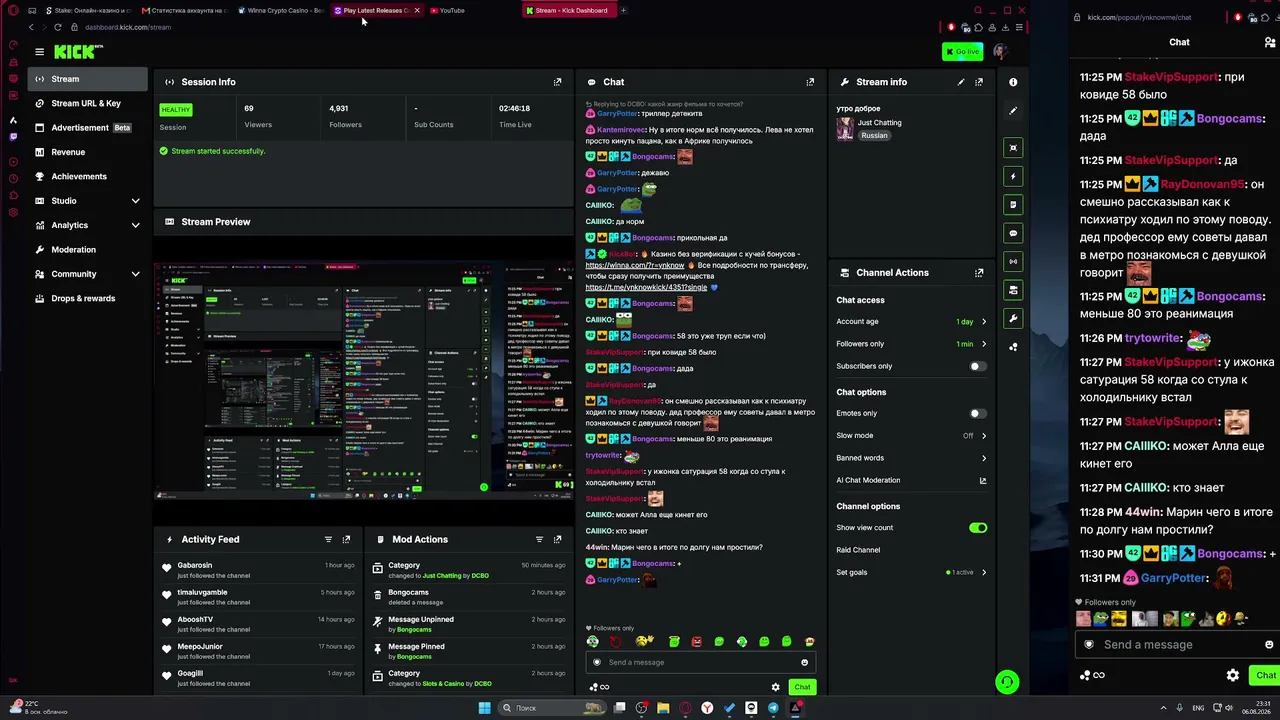Open the winna.com link in chat
The image size is (1280, 720).
click(x=635, y=265)
